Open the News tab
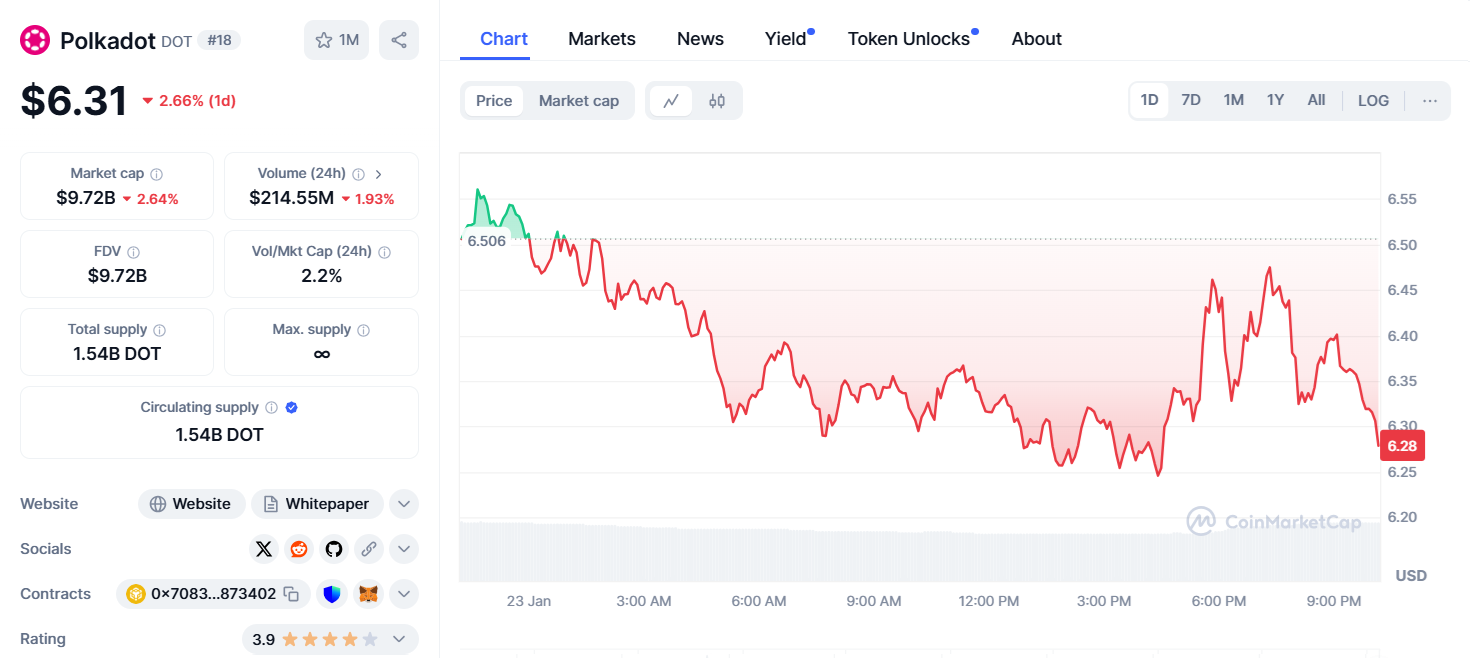 point(700,39)
